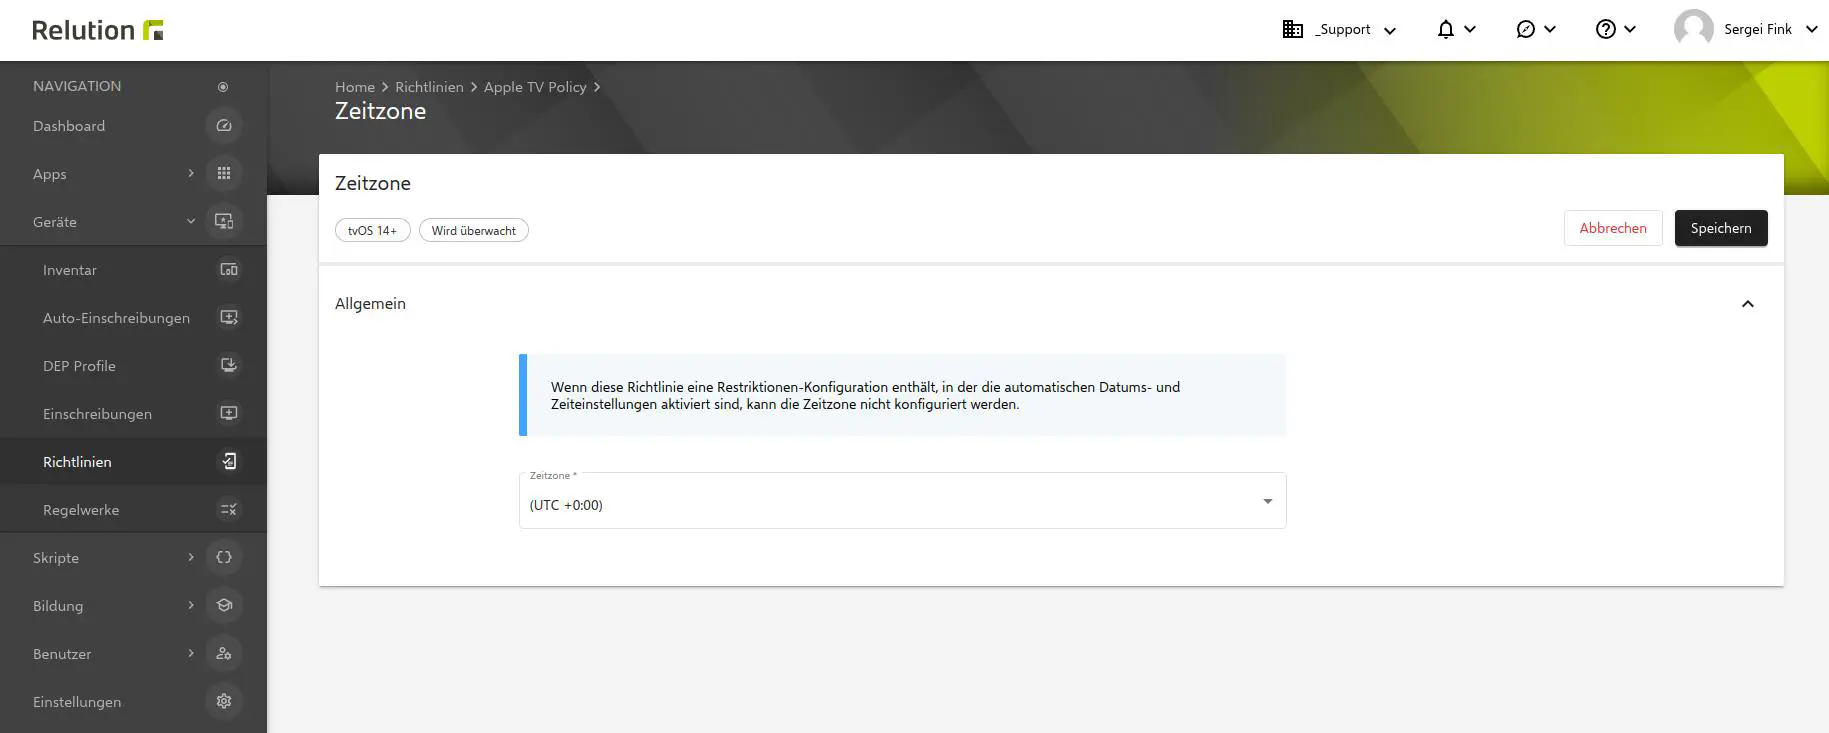Image resolution: width=1829 pixels, height=733 pixels.
Task: Click the restriction info message text
Action: coord(865,396)
